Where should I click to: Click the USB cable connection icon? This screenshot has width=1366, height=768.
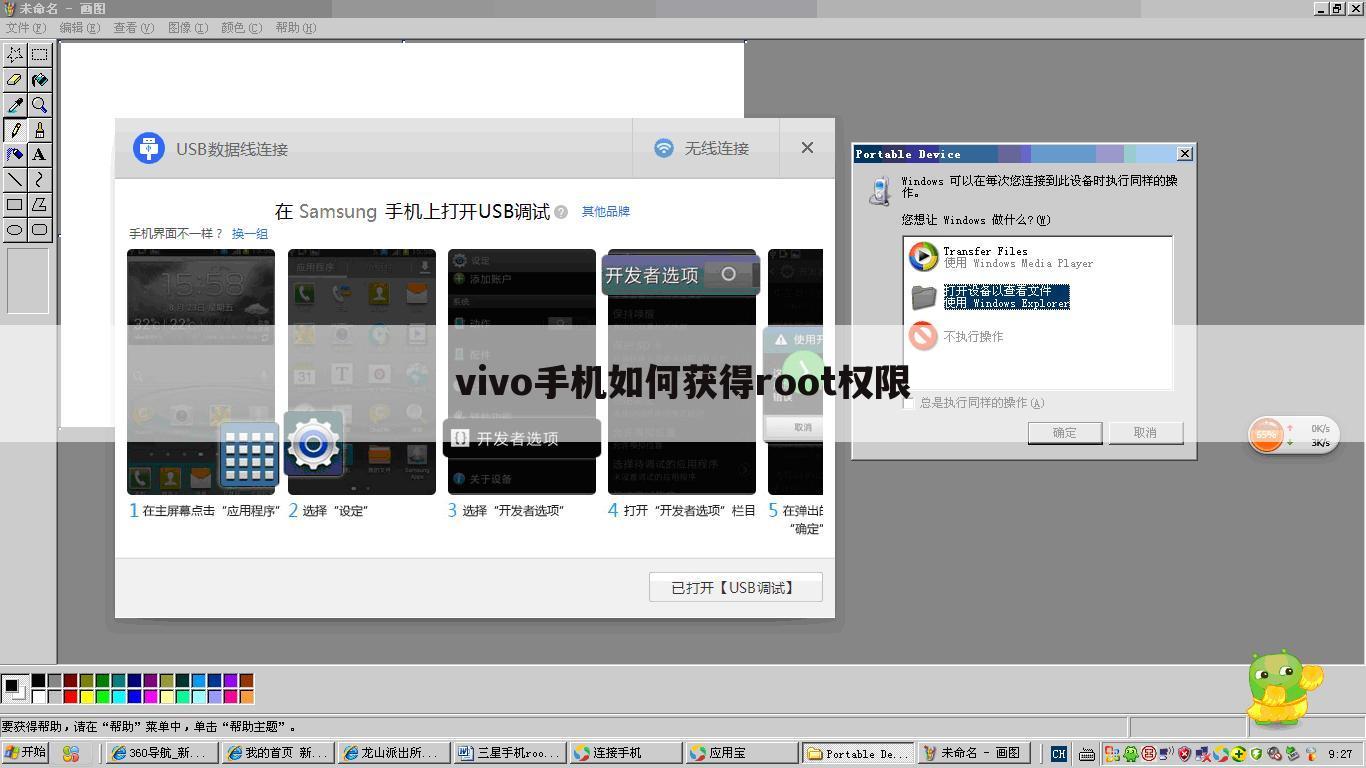pyautogui.click(x=149, y=148)
